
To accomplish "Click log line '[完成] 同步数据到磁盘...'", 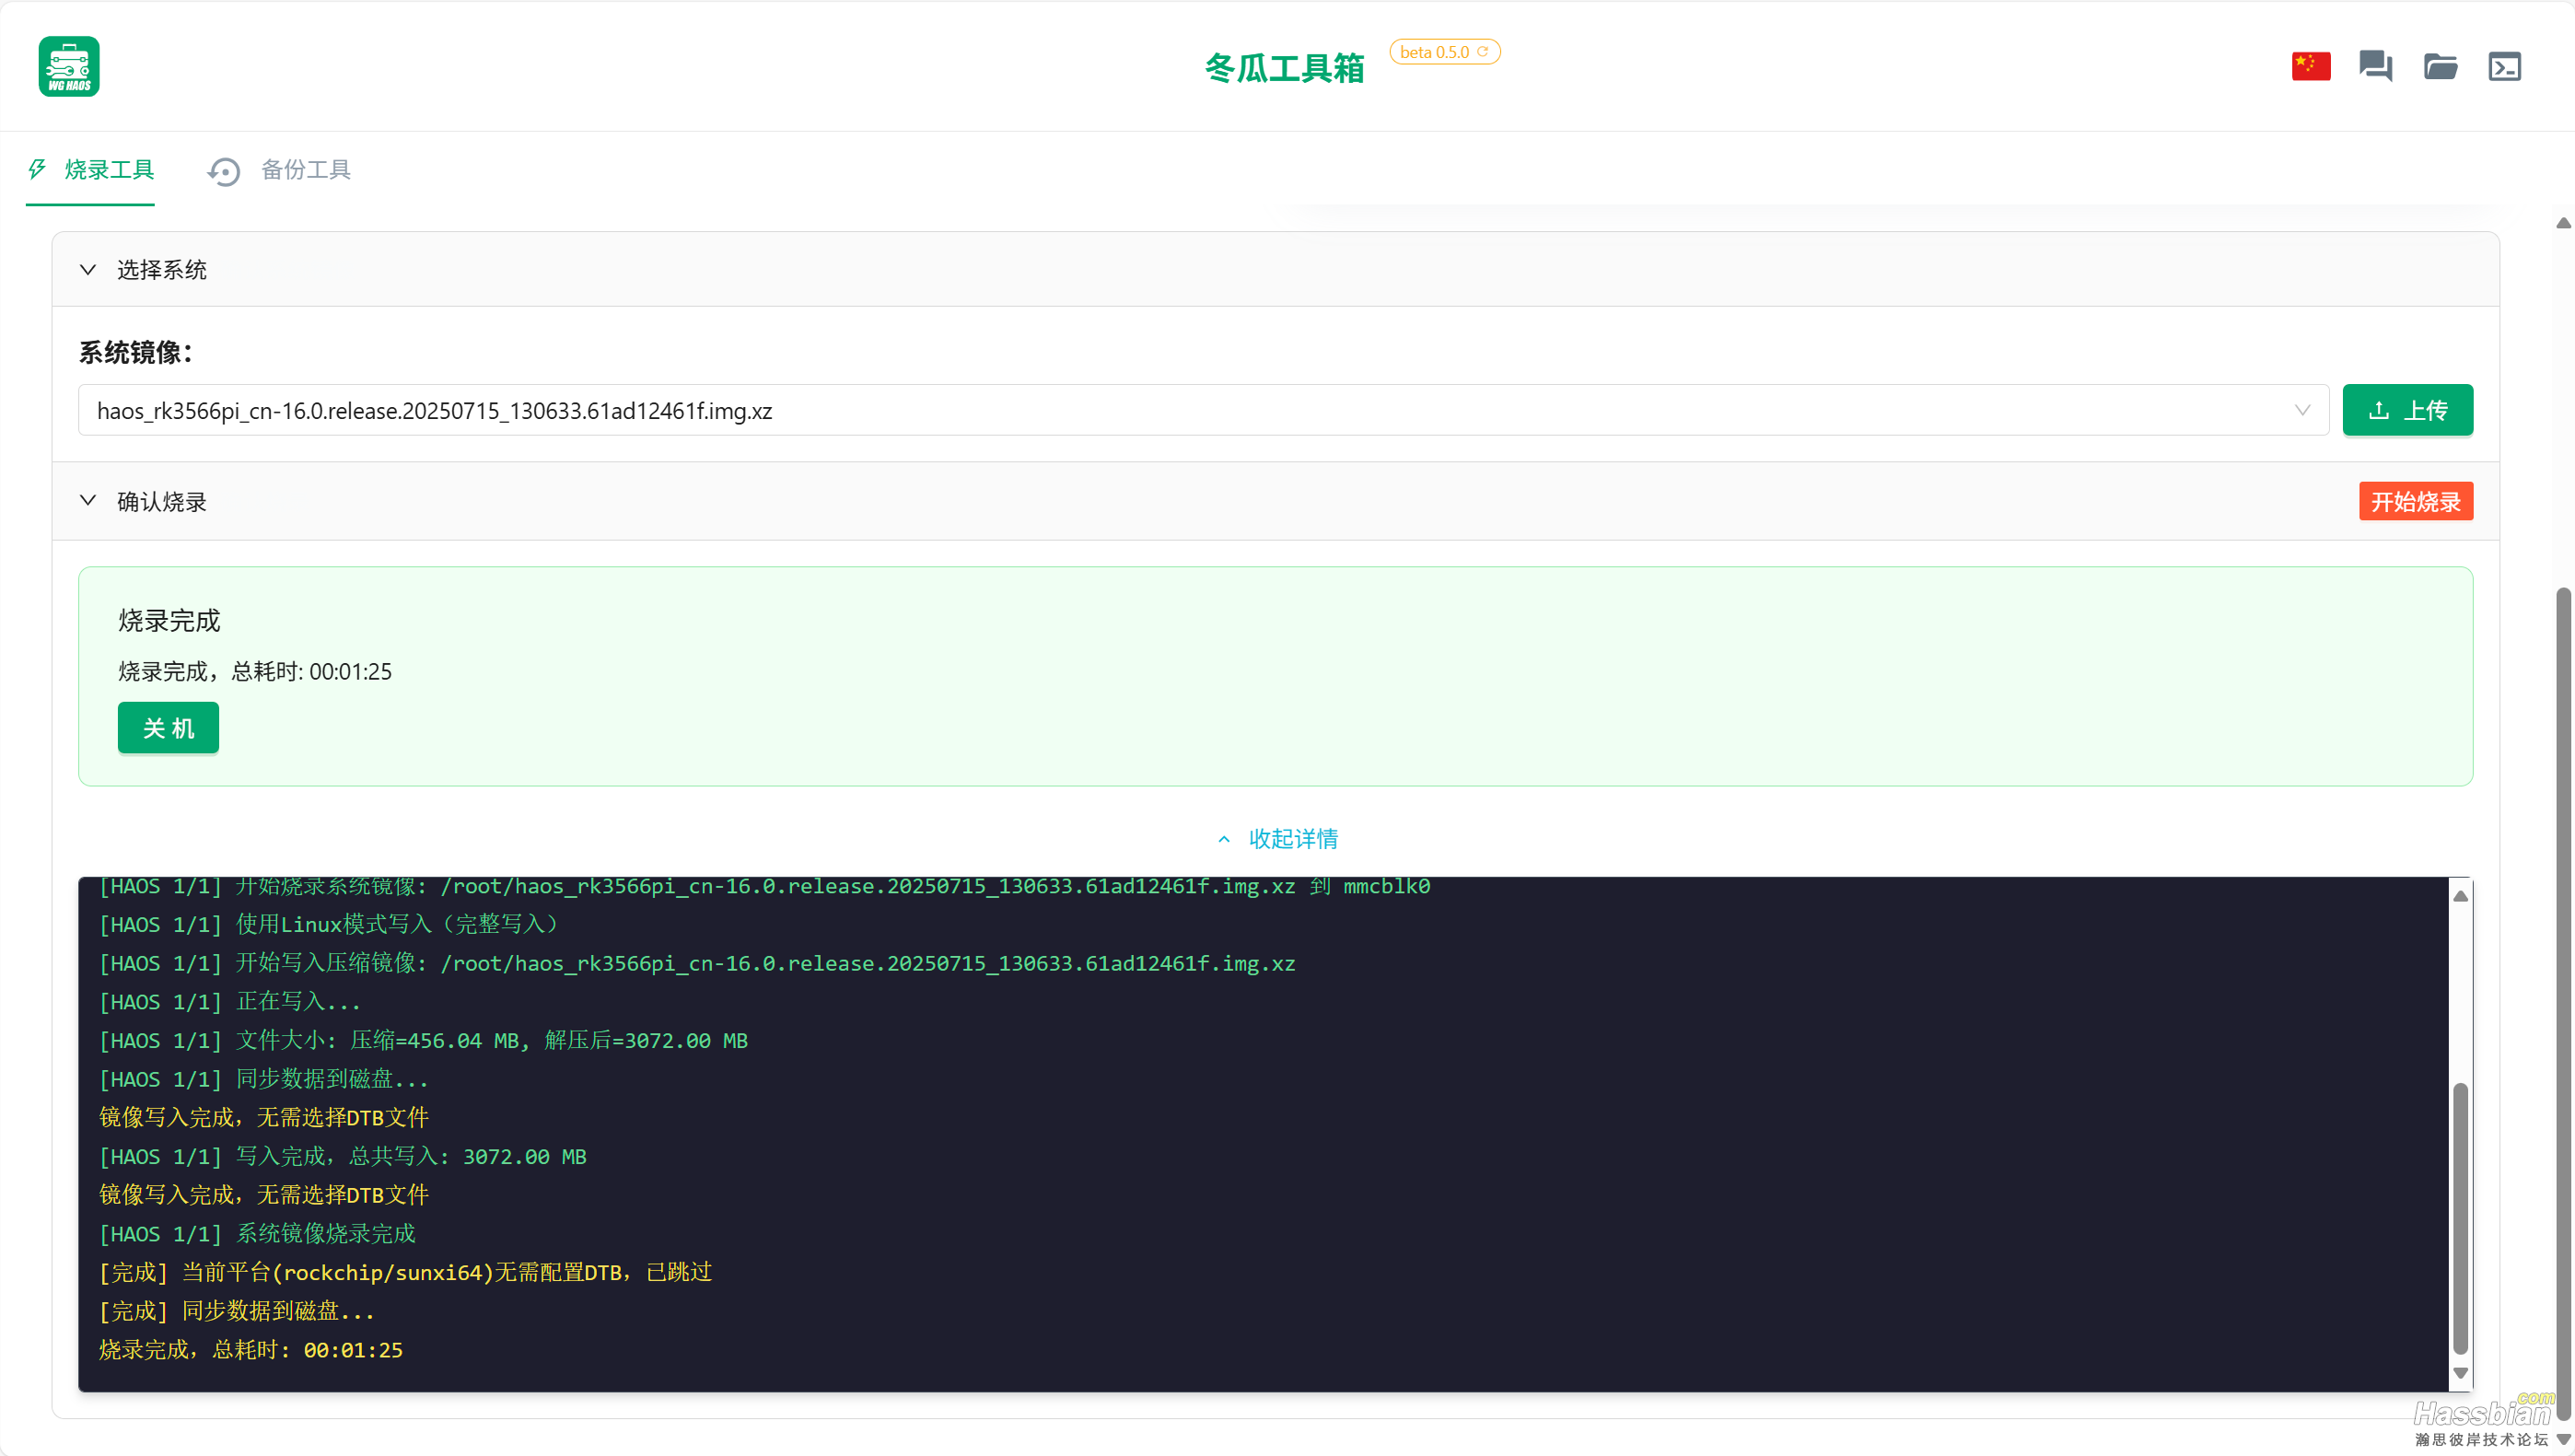I will click(x=236, y=1311).
